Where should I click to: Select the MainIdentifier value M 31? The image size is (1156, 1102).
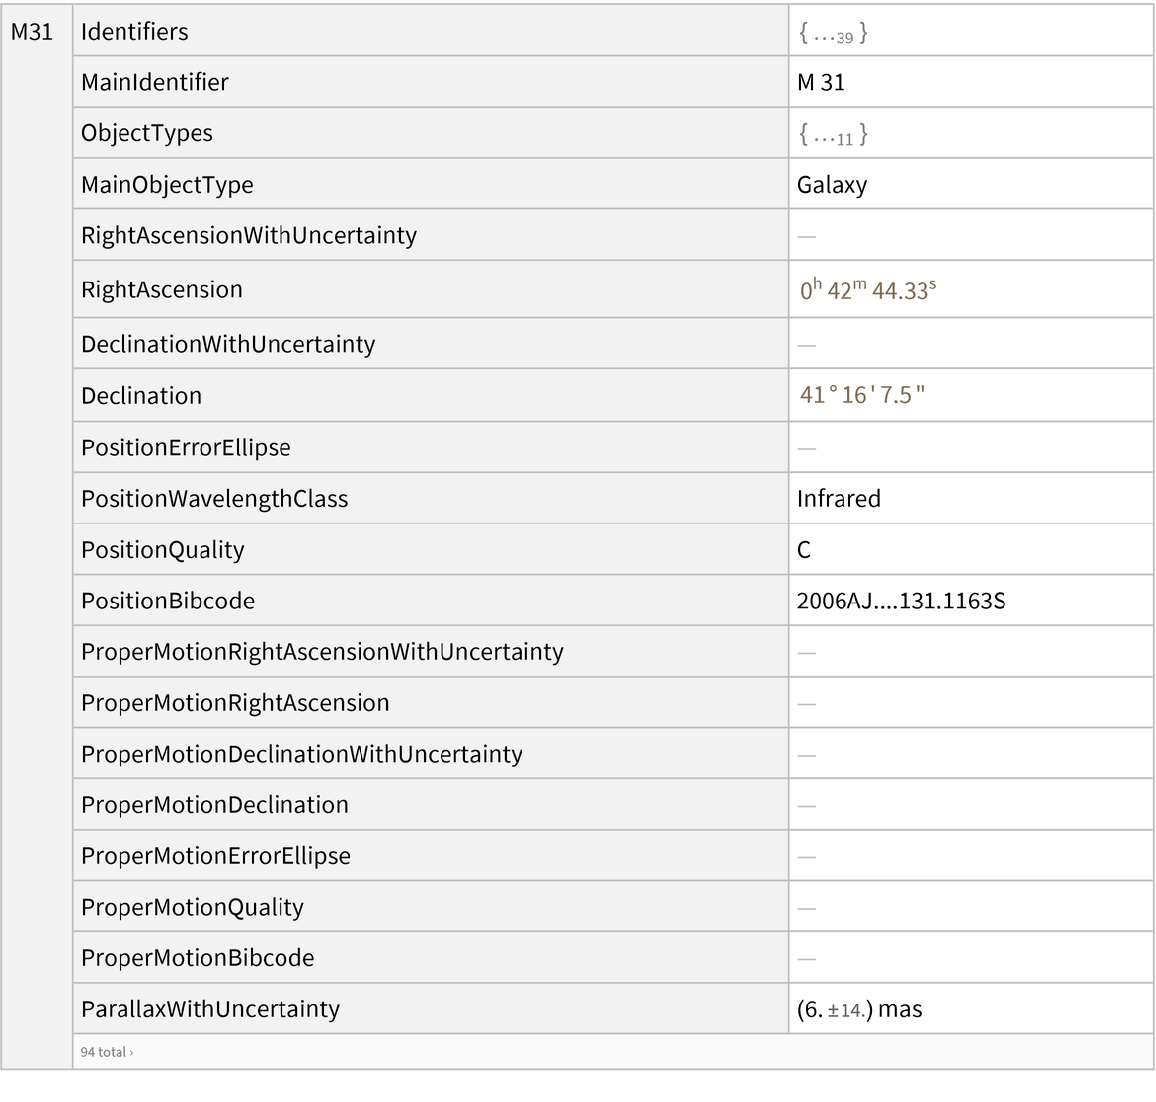(821, 83)
